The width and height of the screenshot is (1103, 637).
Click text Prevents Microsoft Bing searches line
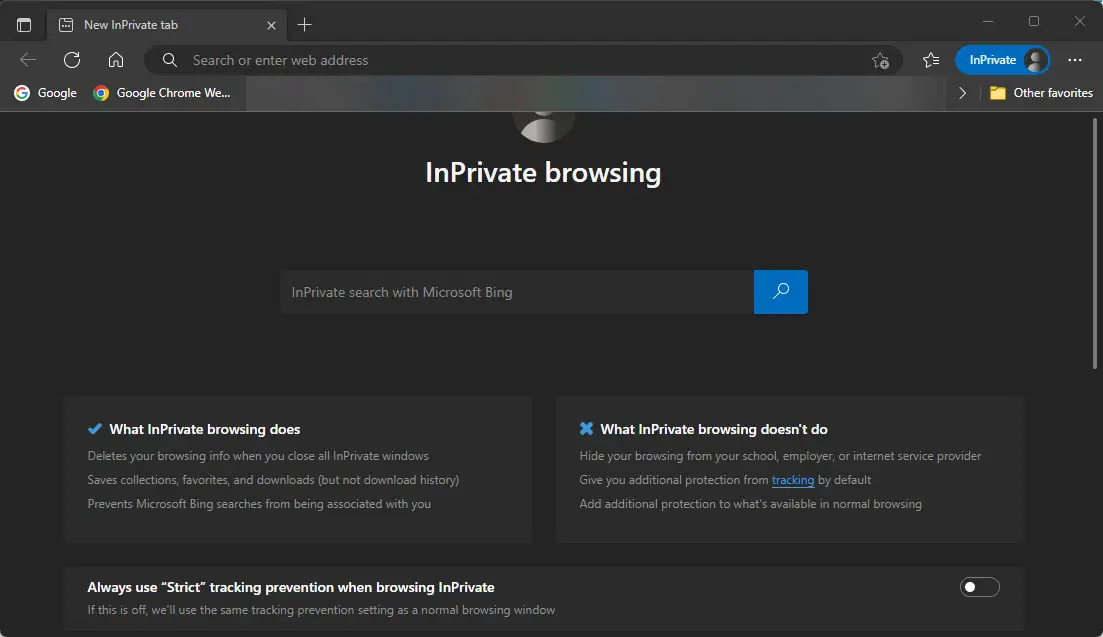pos(259,504)
